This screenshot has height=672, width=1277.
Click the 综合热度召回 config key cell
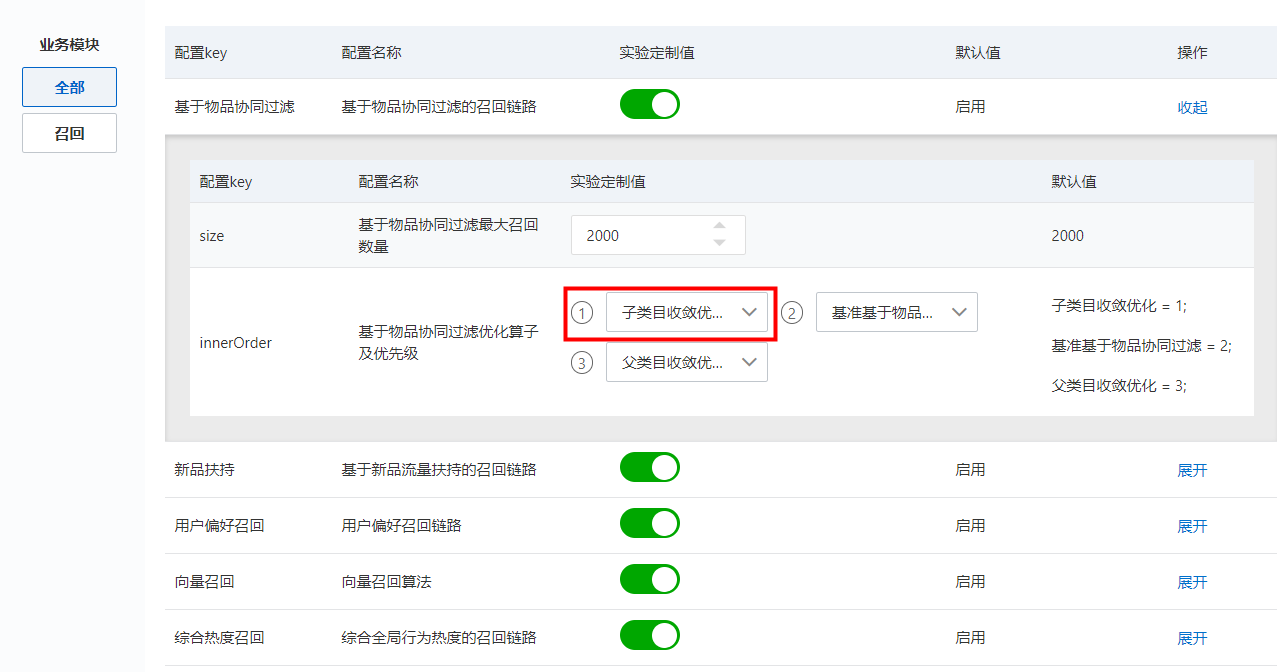point(219,637)
